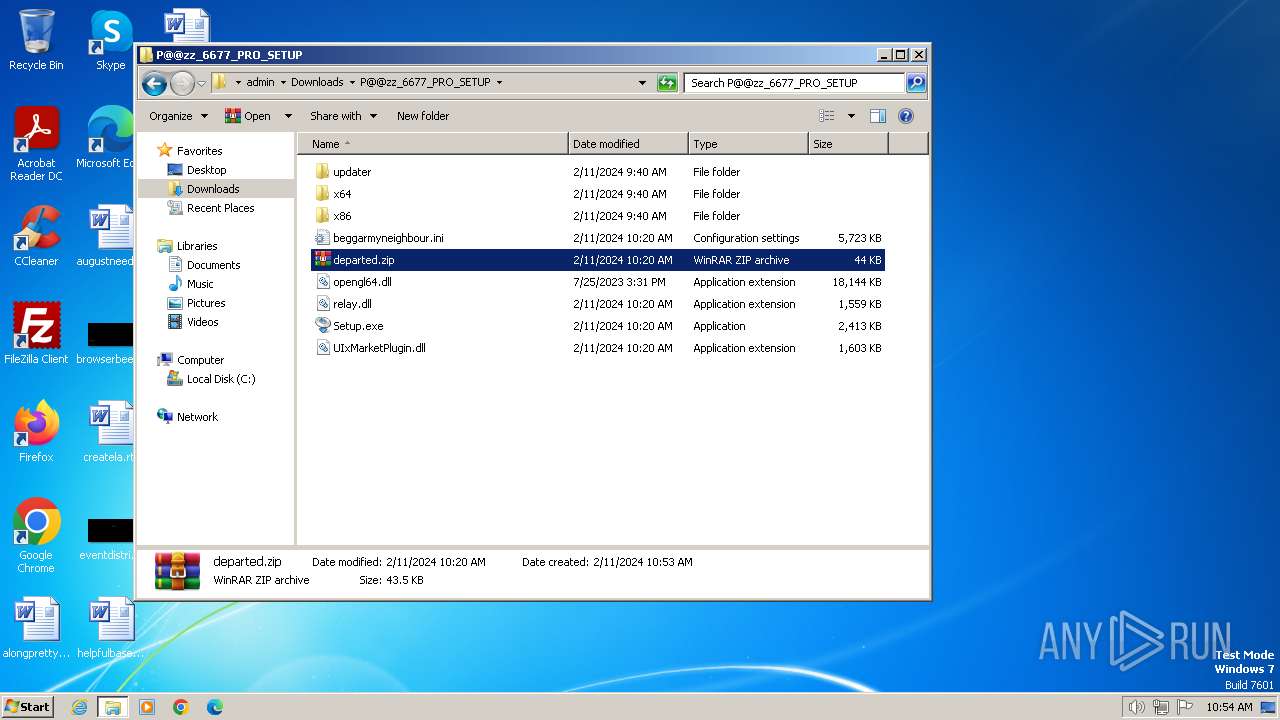Open Windows Media Player on taskbar
Screen dimensions: 1280x720
(146, 707)
